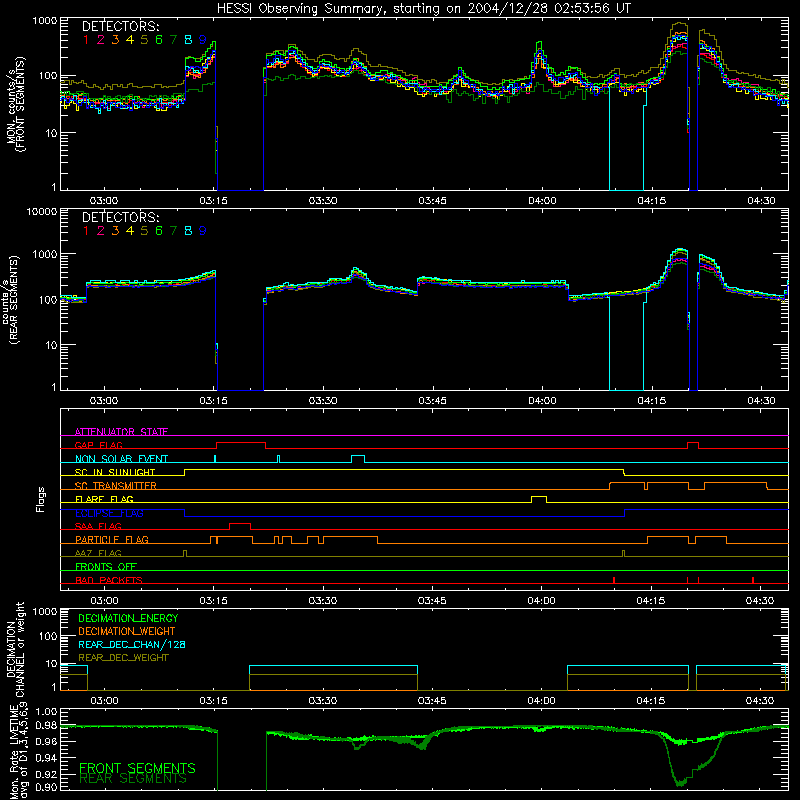Click dark green detector 7 in front segments legend

pyautogui.click(x=173, y=40)
